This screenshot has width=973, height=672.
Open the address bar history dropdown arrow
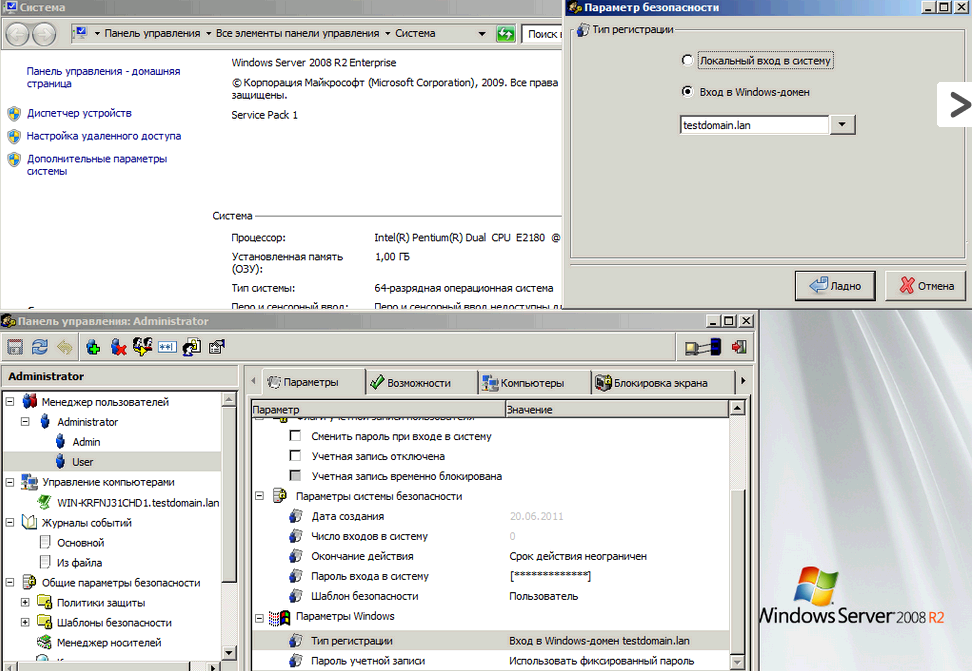(x=482, y=34)
